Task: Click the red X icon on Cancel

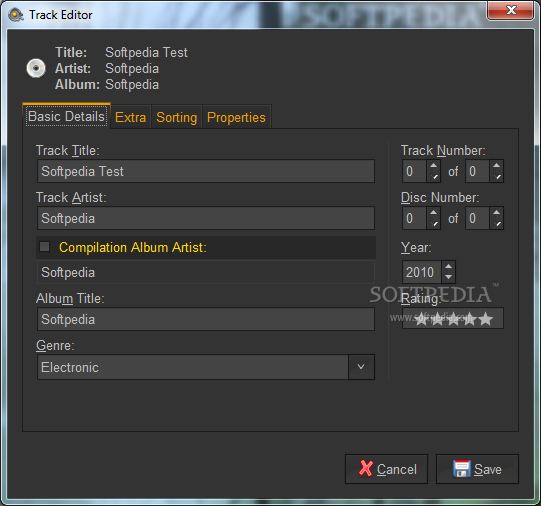Action: 366,468
